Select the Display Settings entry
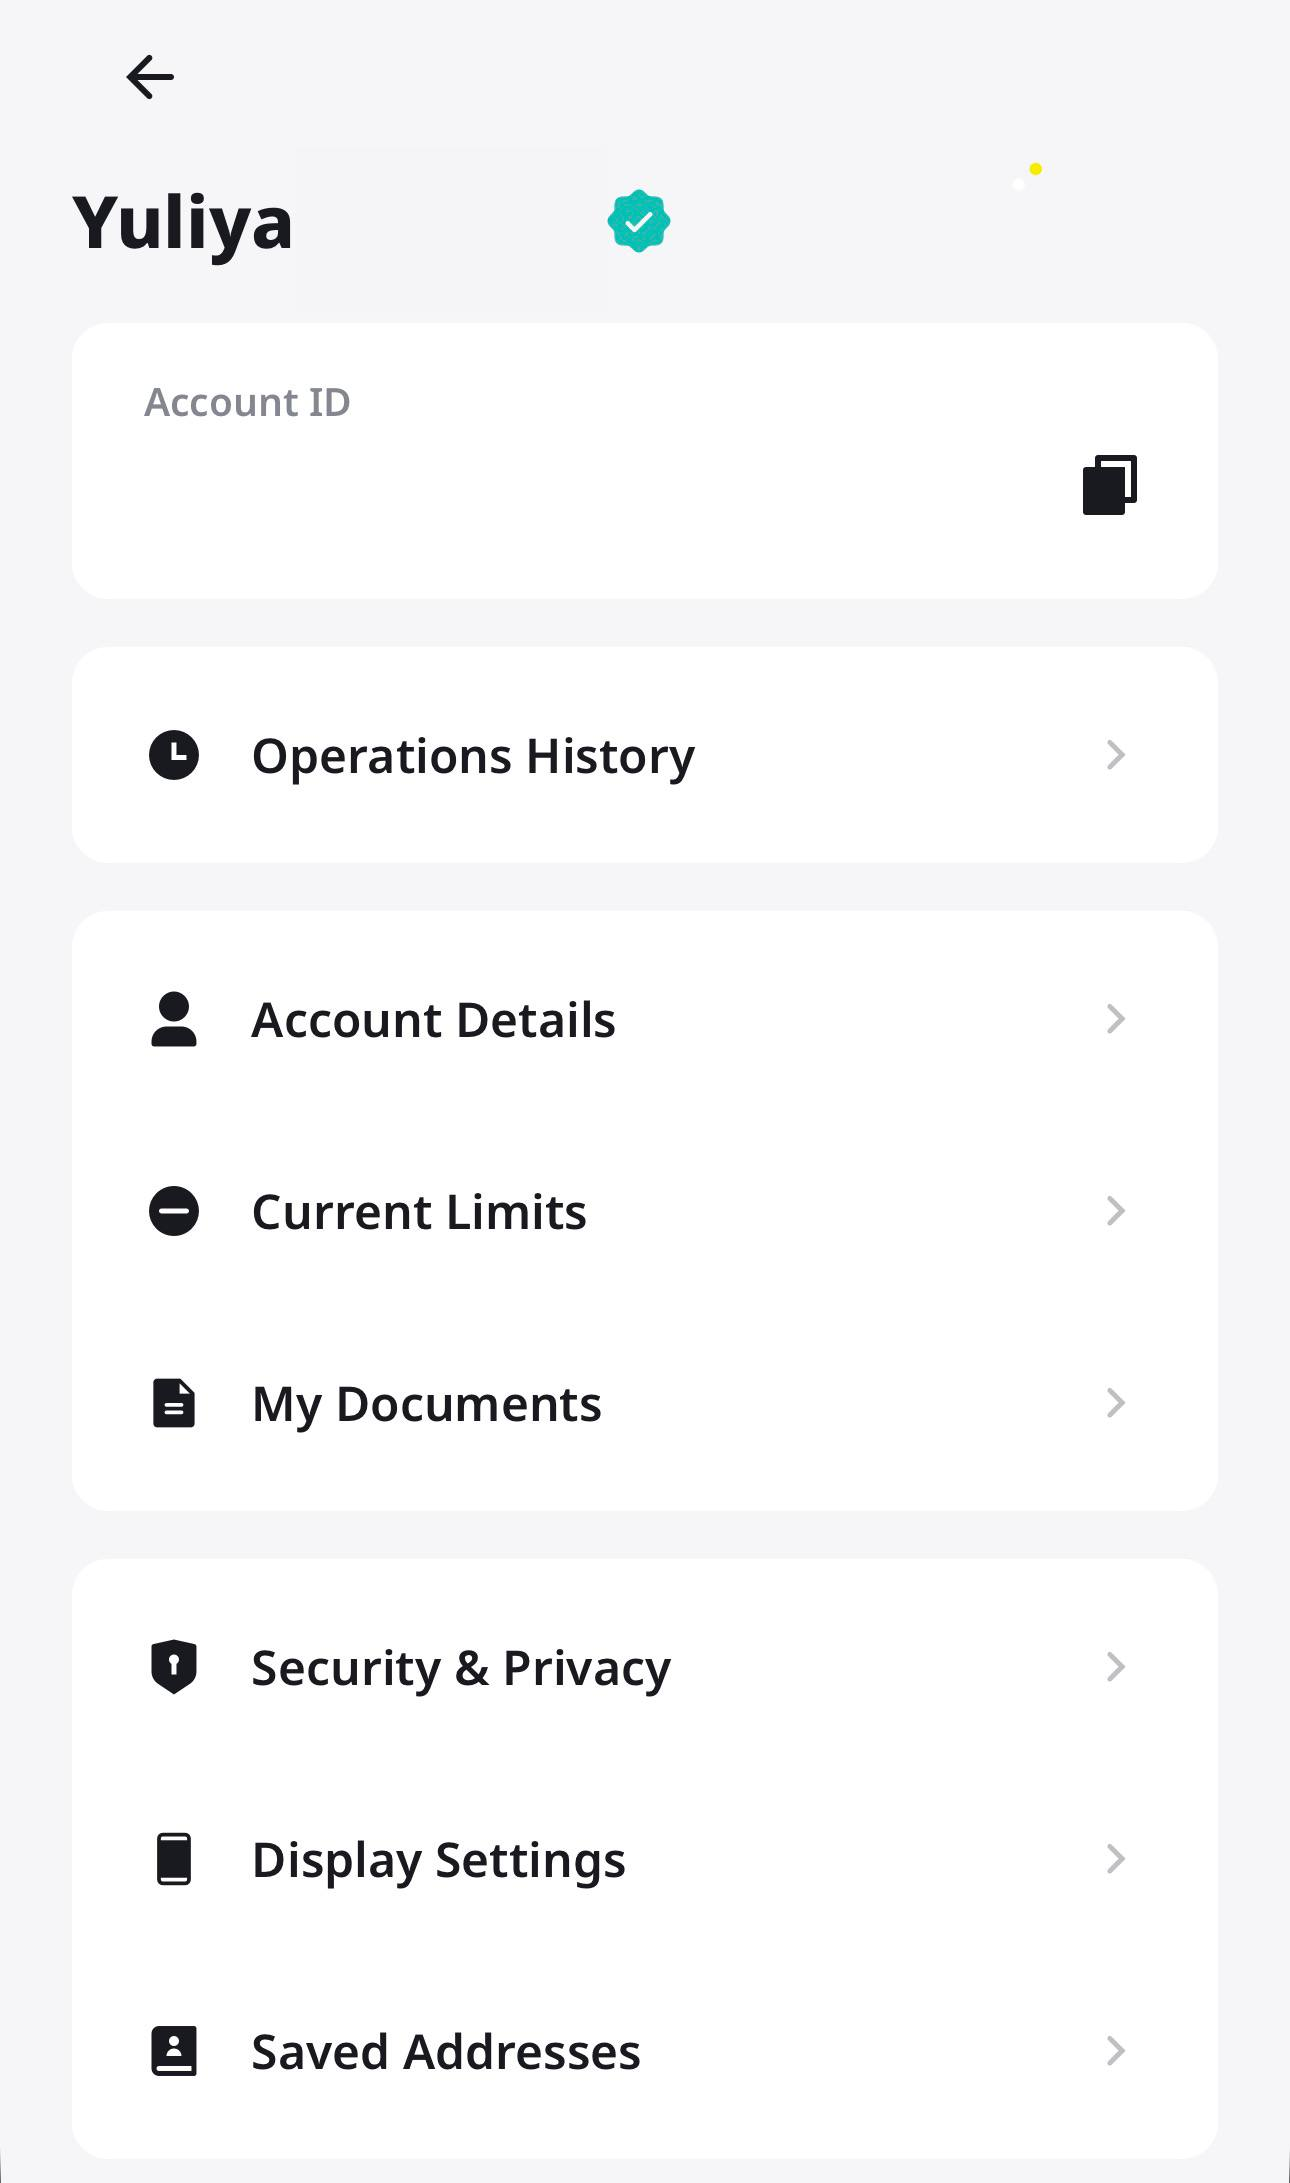Screen dimensions: 1290x2183 439,1860
